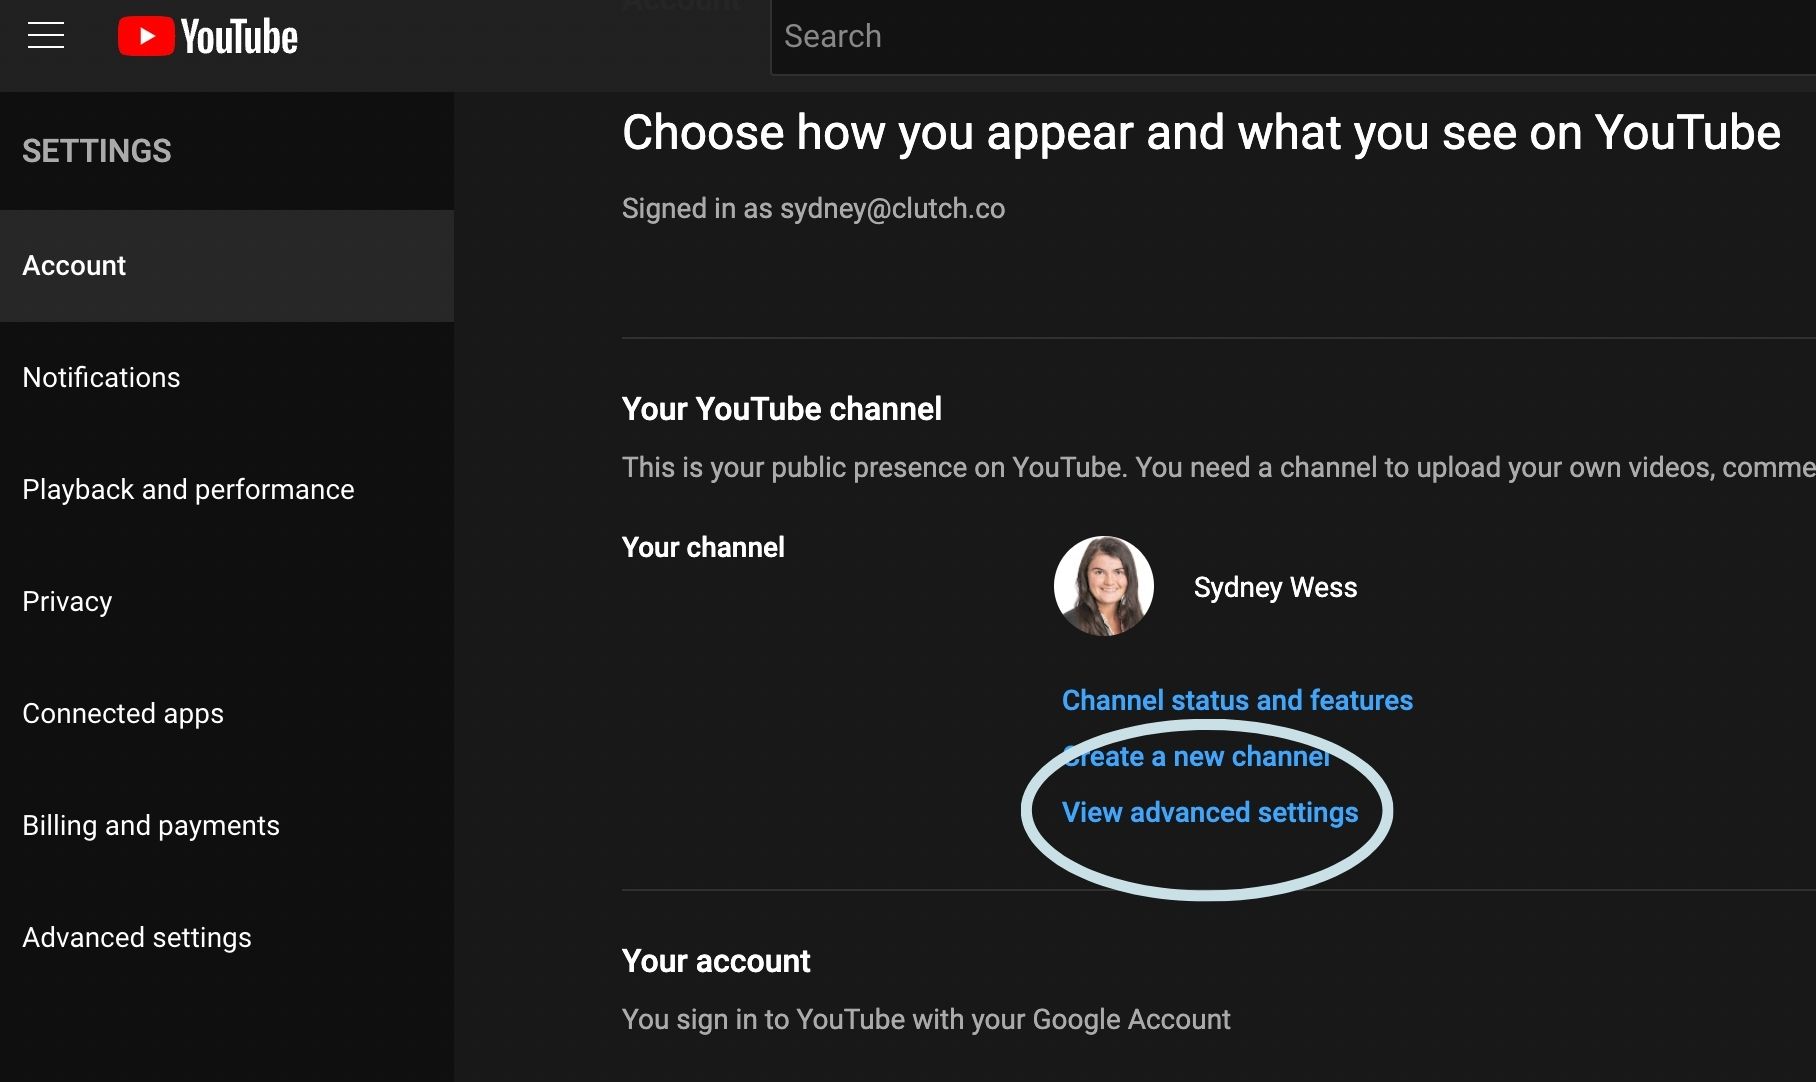
Task: Select Advanced settings from the sidebar
Action: [x=137, y=937]
